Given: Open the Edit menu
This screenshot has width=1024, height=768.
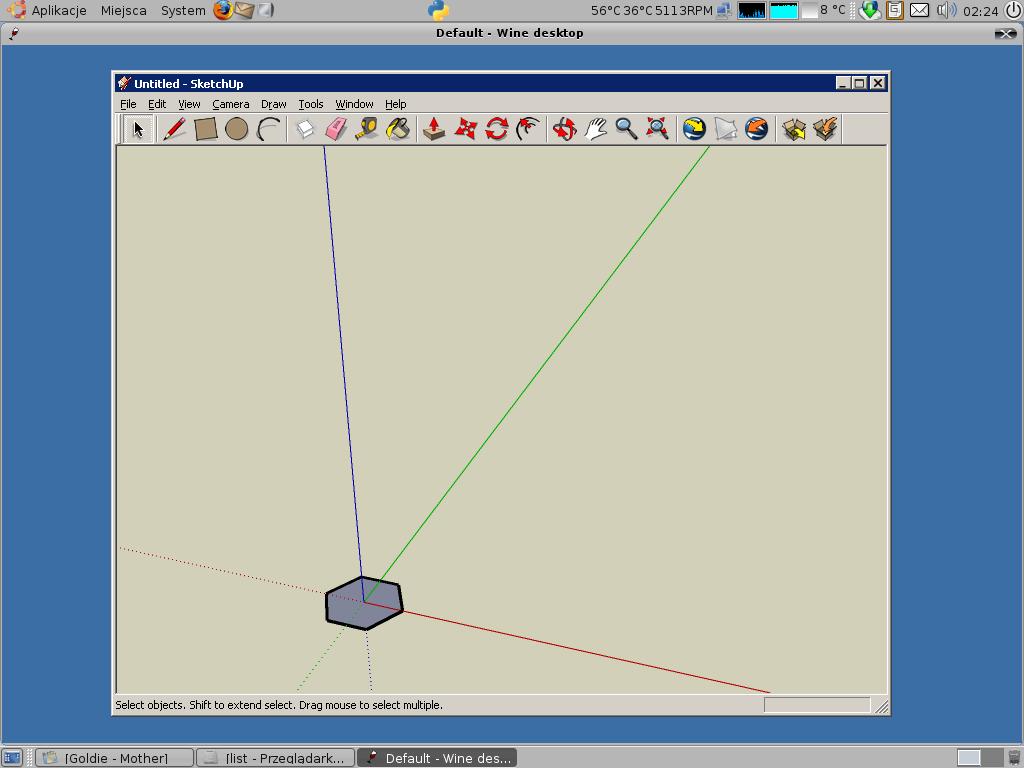Looking at the screenshot, I should coord(157,104).
